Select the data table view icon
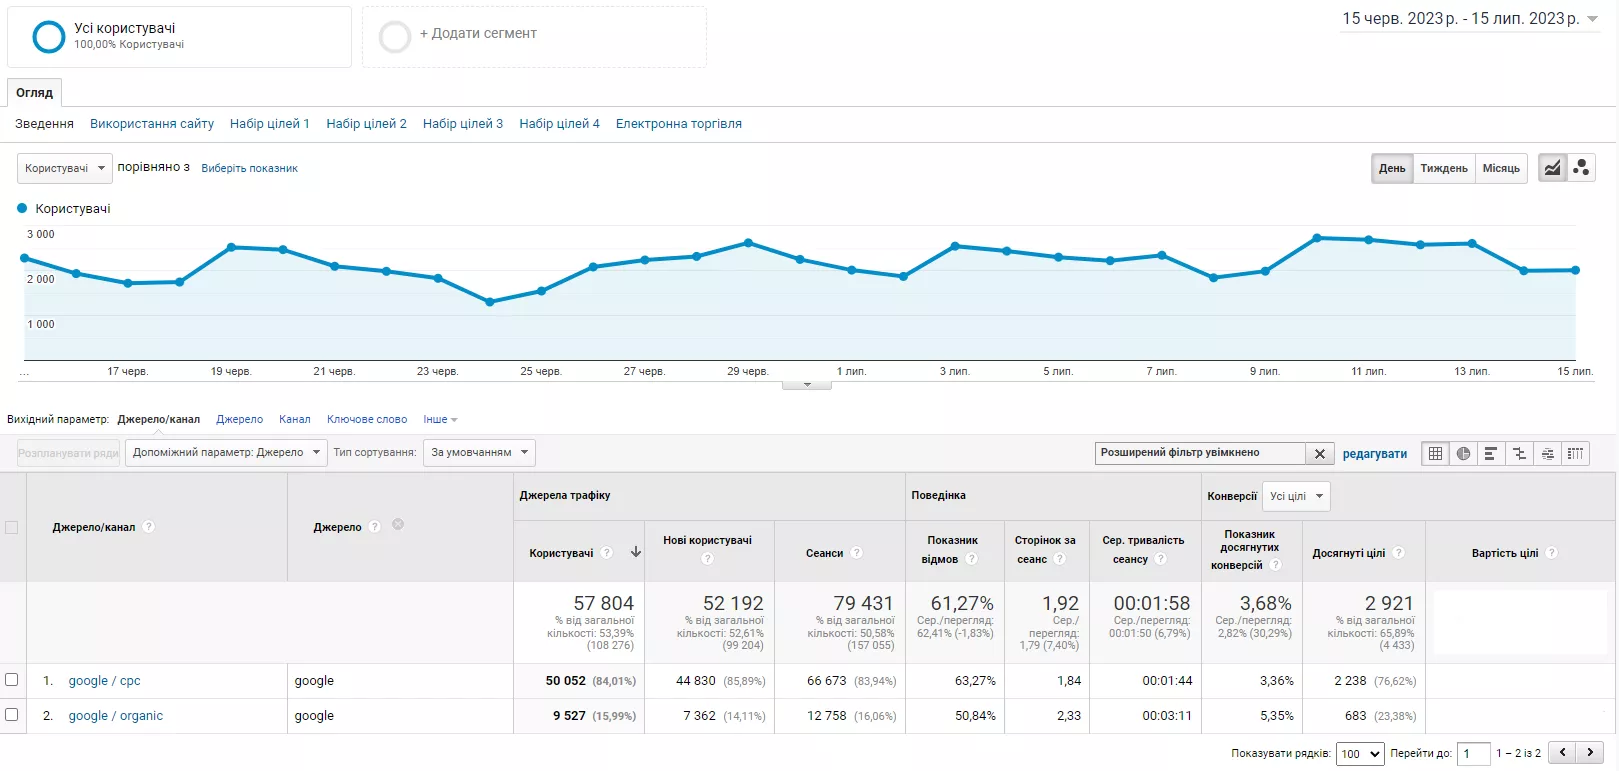Image resolution: width=1619 pixels, height=771 pixels. coord(1435,454)
